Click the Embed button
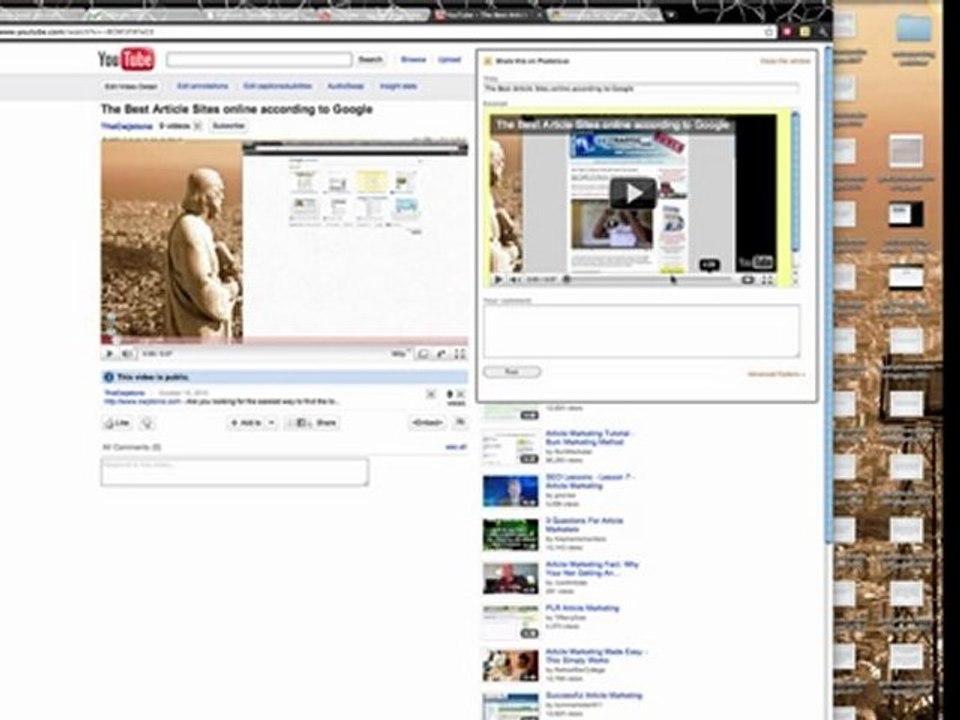 [x=427, y=422]
